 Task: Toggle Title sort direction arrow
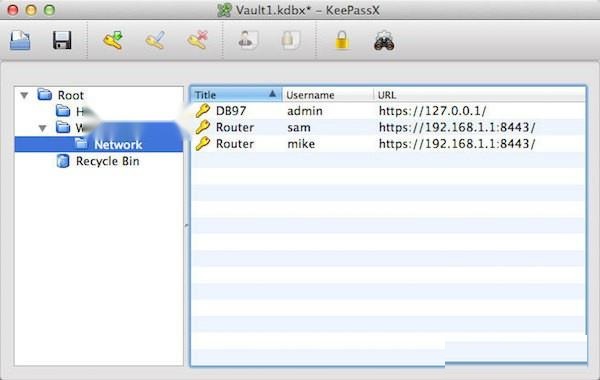point(272,94)
